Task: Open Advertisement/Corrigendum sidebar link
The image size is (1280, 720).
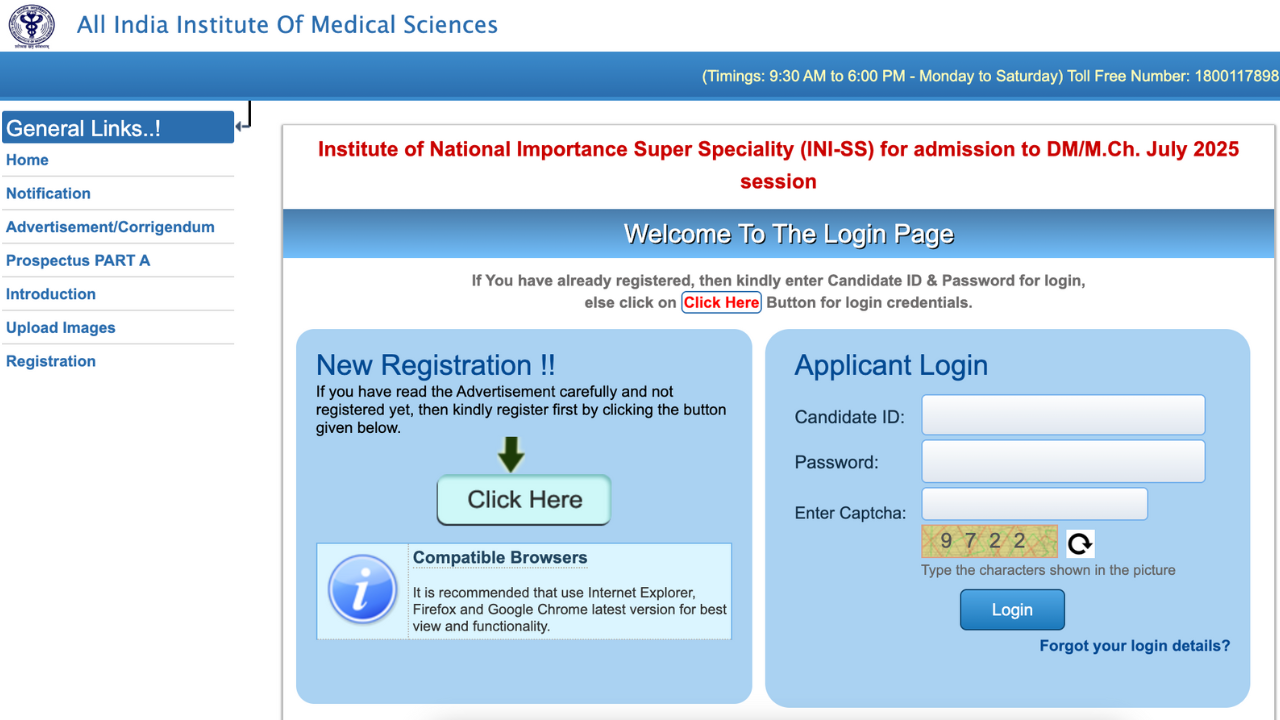Action: pyautogui.click(x=110, y=227)
